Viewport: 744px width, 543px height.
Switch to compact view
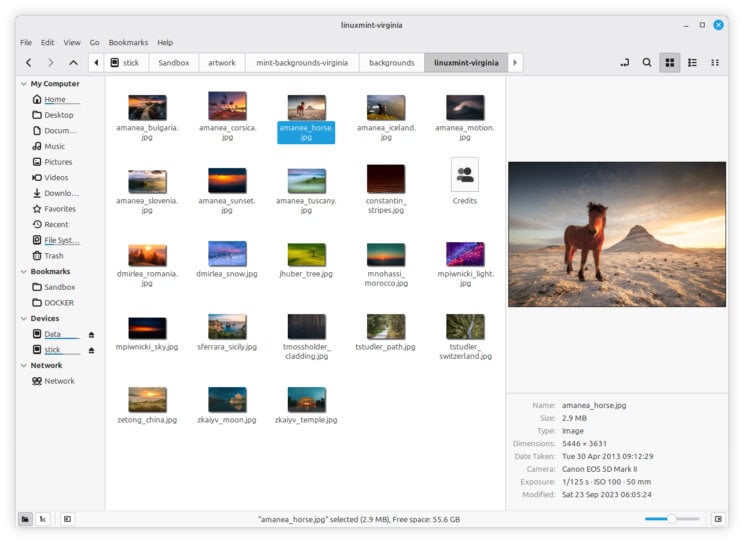click(715, 63)
